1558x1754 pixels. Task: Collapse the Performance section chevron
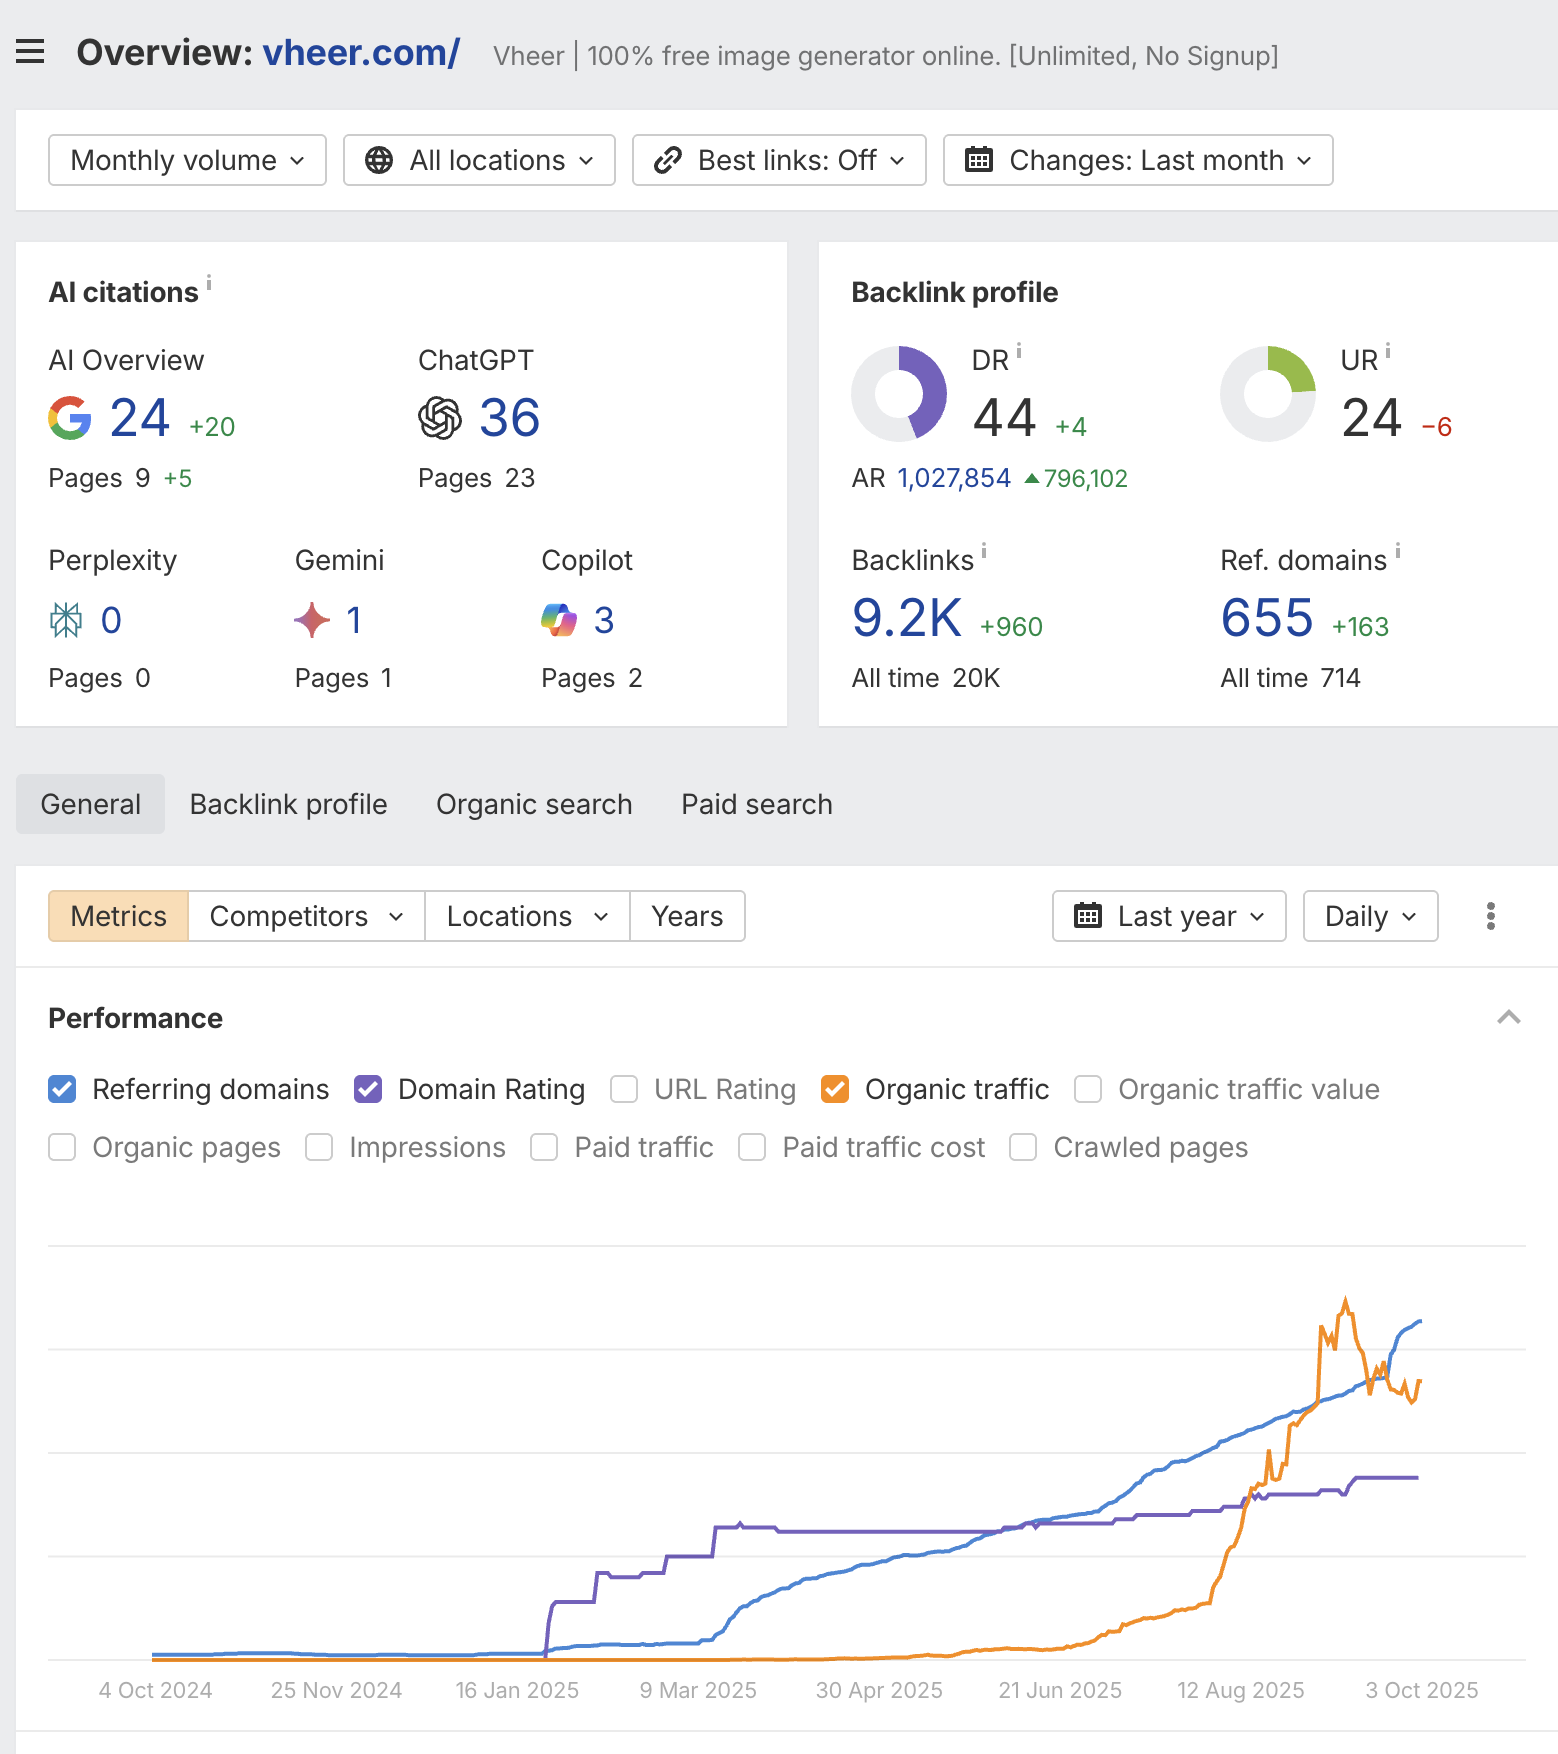coord(1509,1018)
